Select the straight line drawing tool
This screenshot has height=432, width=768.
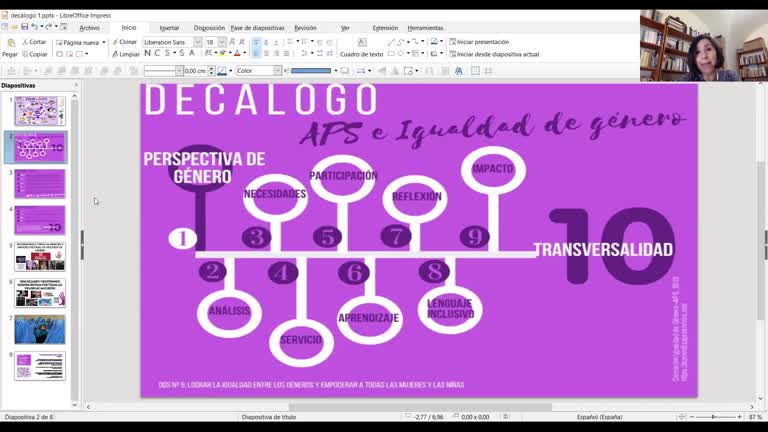[x=391, y=42]
